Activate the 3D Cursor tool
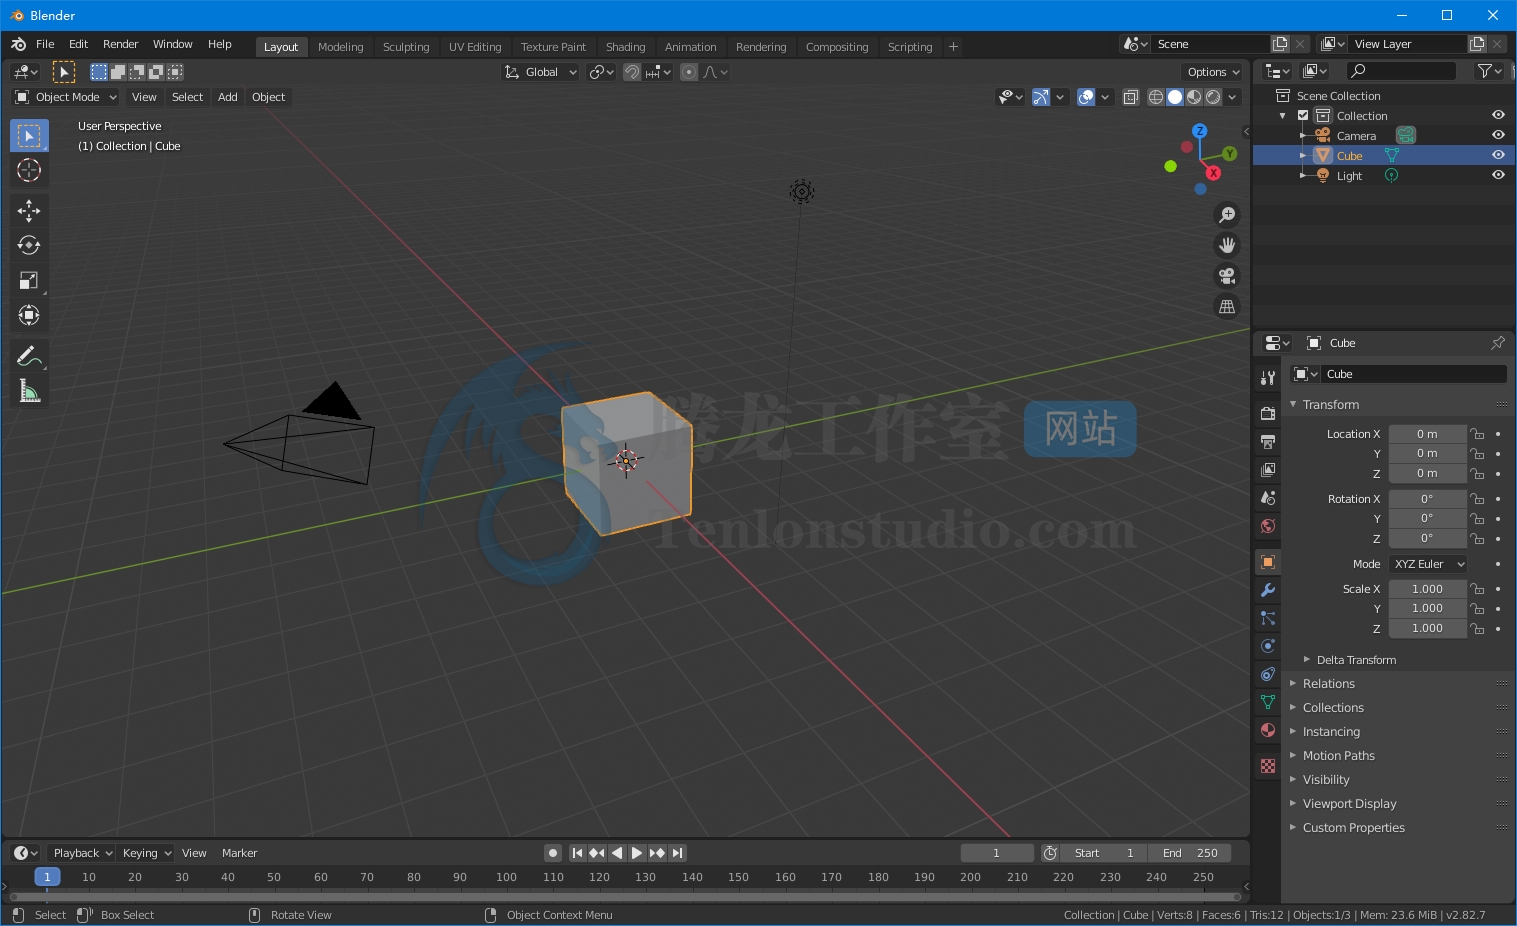This screenshot has height=926, width=1517. [29, 171]
